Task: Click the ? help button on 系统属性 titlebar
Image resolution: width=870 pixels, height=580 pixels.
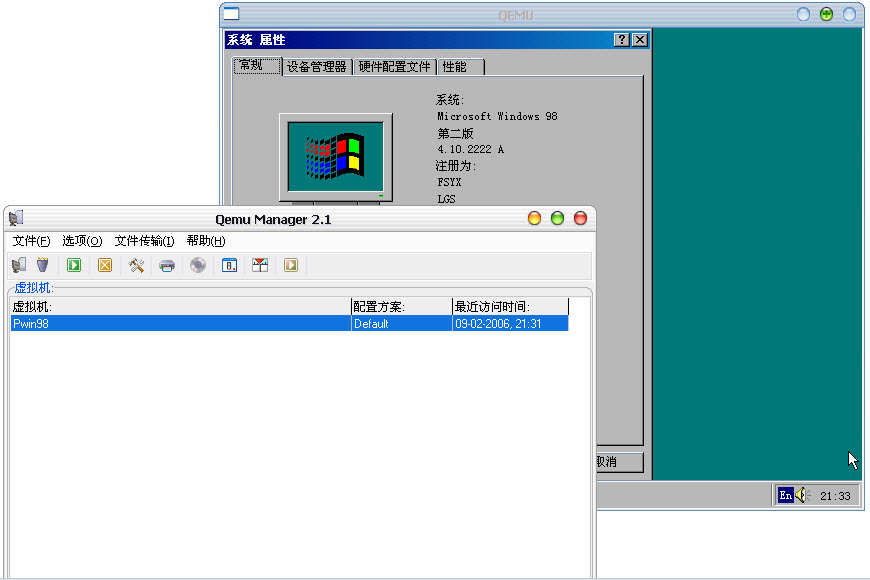Action: click(622, 40)
